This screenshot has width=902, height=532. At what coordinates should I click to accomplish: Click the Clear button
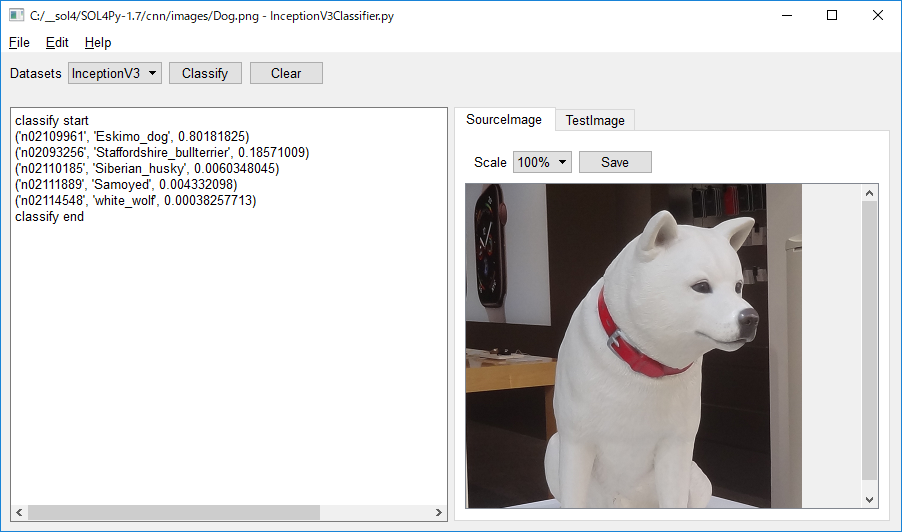pos(286,73)
